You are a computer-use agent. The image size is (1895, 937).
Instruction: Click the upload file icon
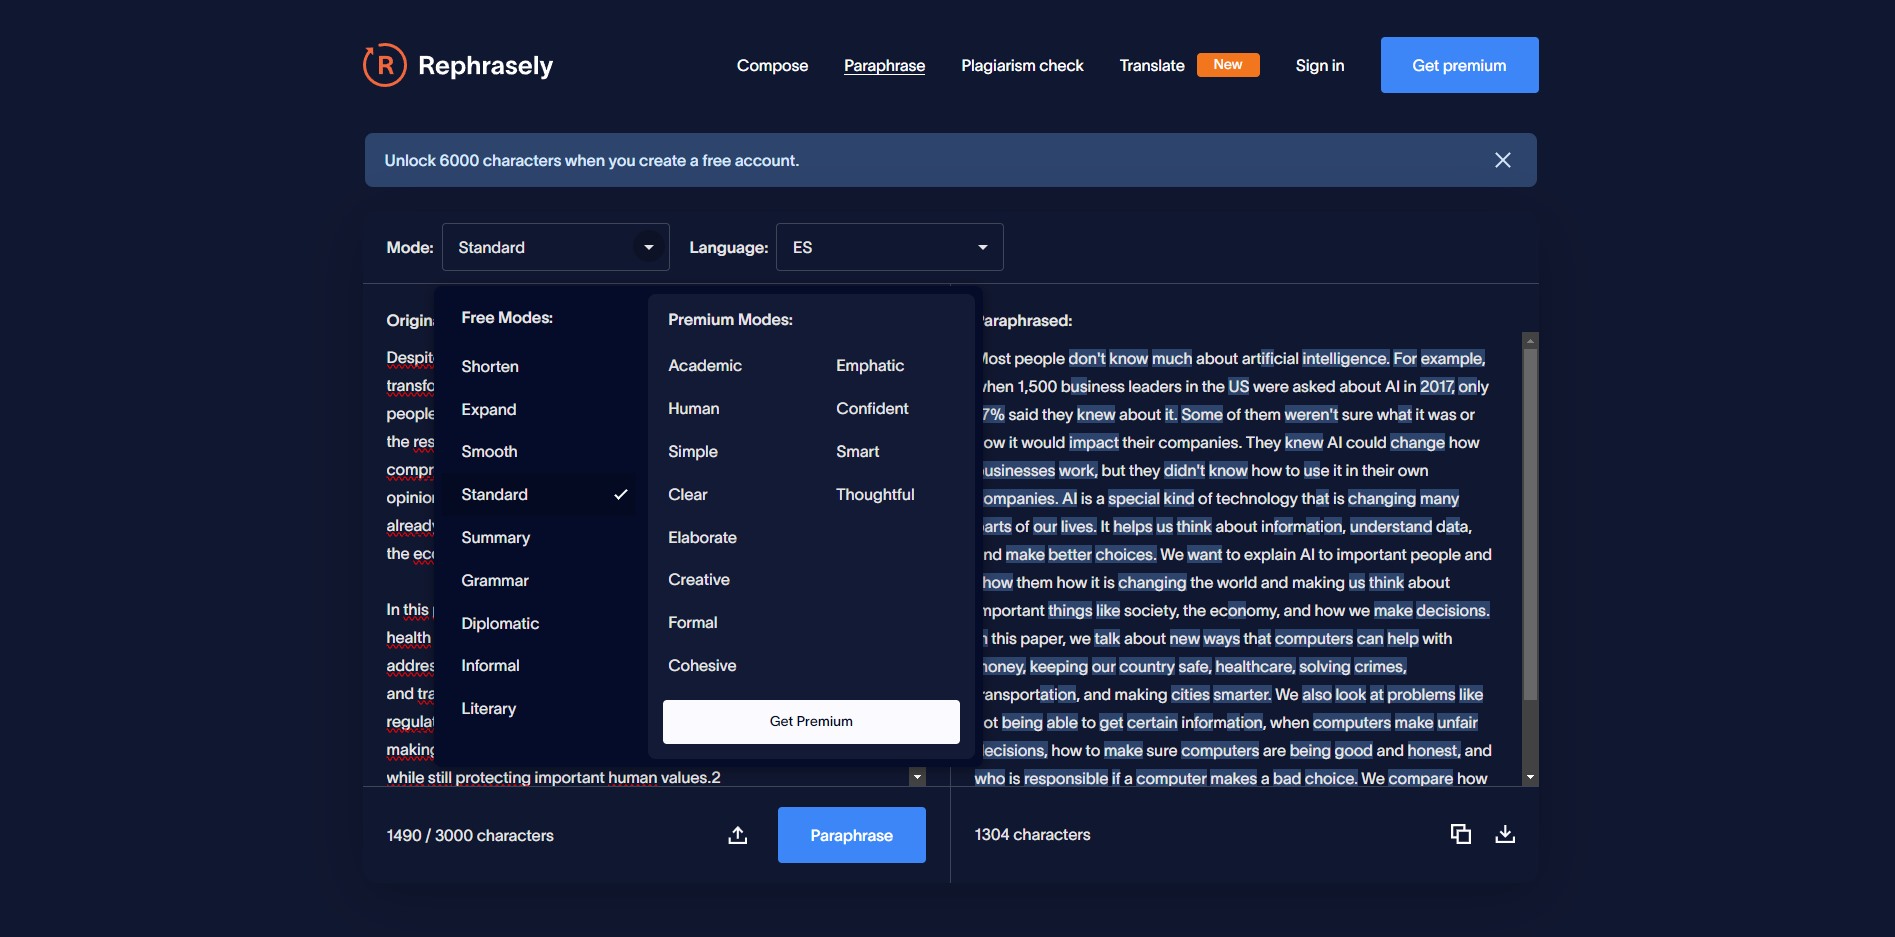click(738, 835)
